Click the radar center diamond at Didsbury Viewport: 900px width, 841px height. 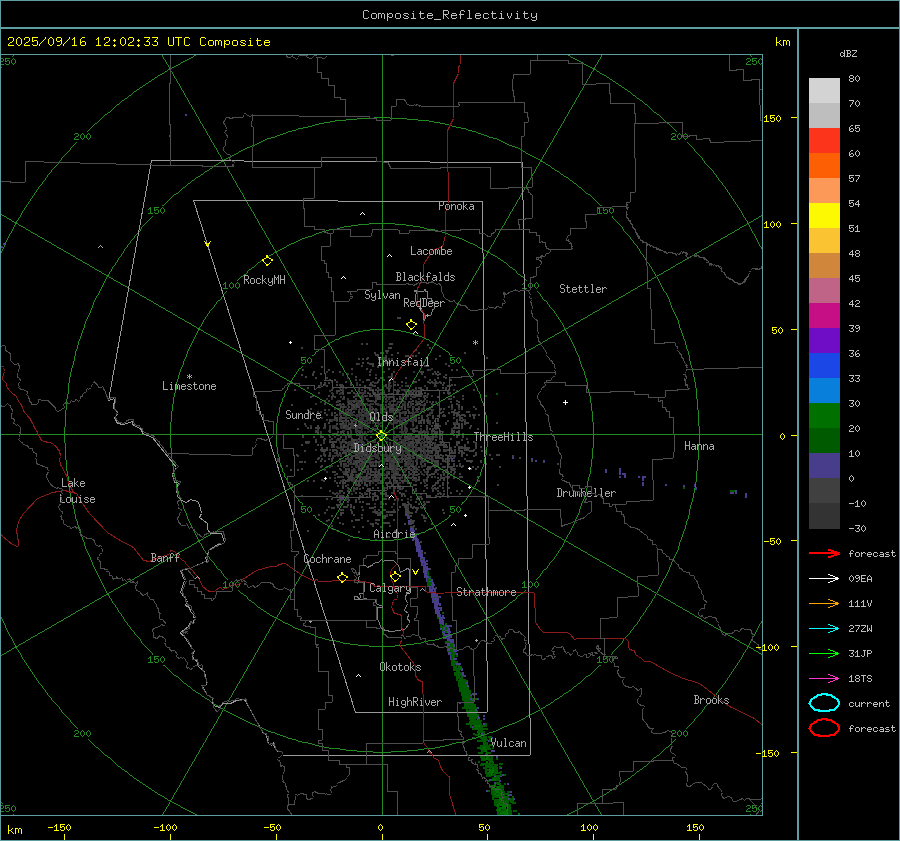tap(381, 435)
